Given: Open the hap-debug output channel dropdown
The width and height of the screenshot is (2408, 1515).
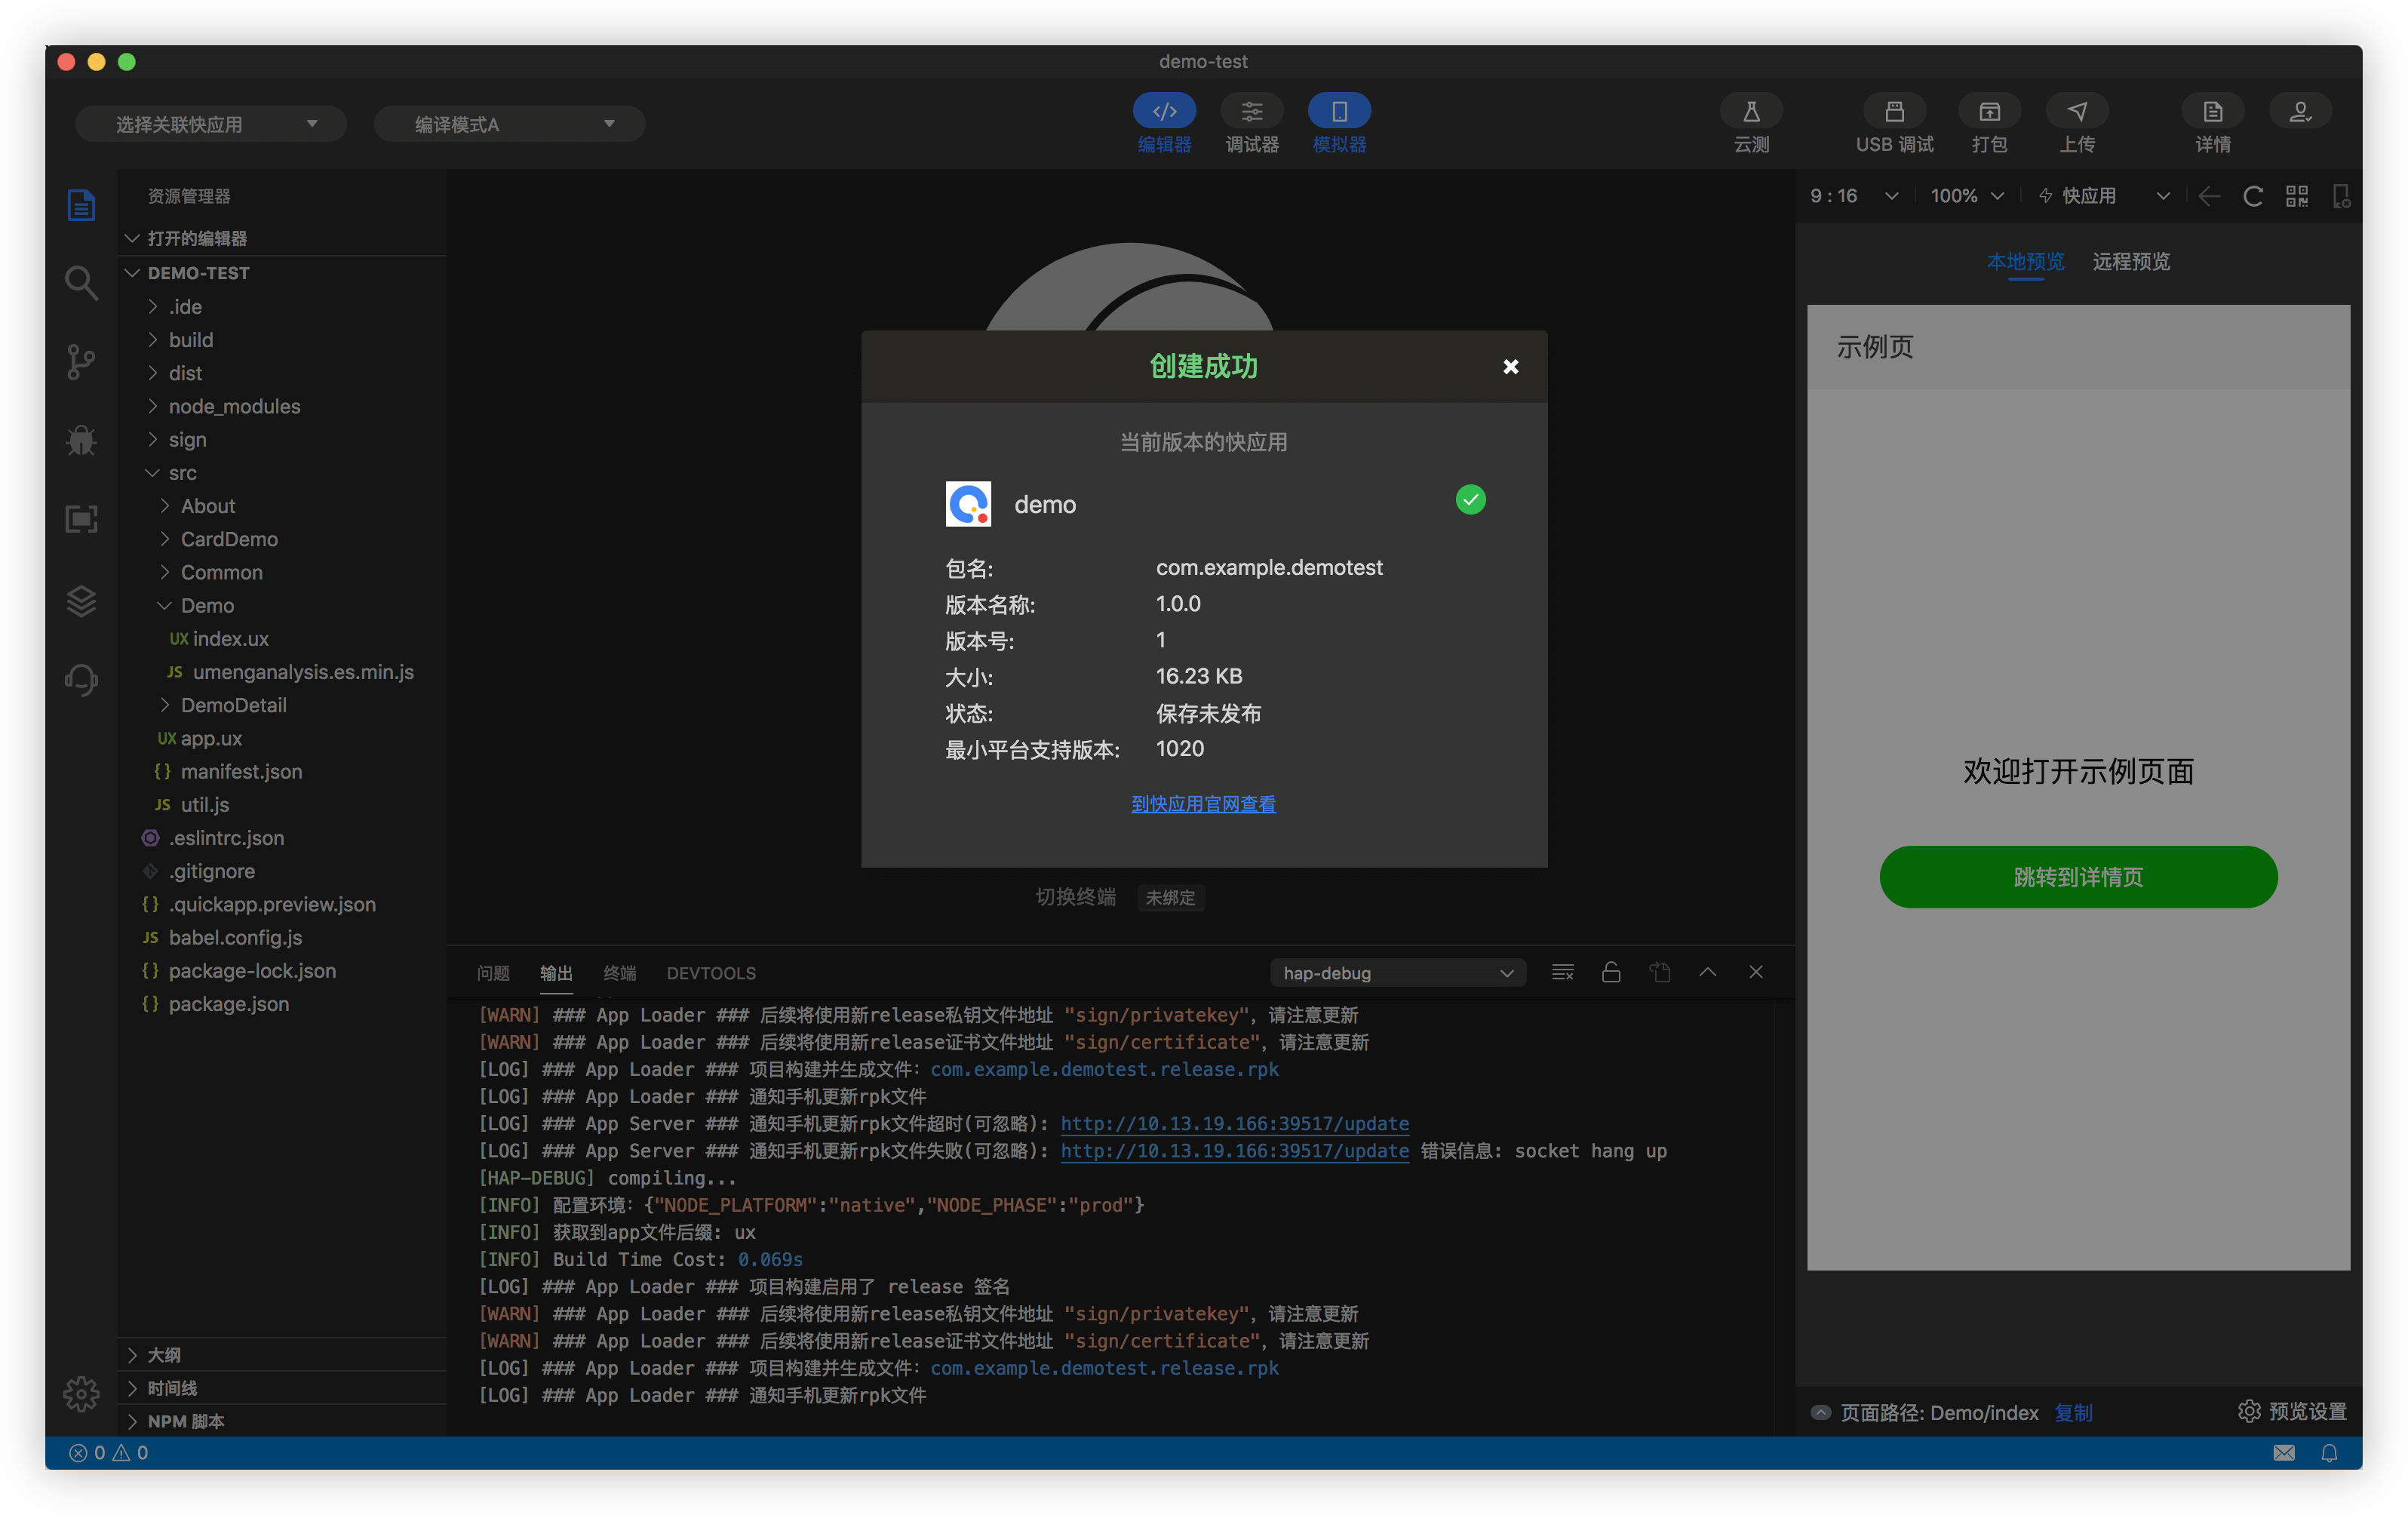Looking at the screenshot, I should pyautogui.click(x=1396, y=973).
